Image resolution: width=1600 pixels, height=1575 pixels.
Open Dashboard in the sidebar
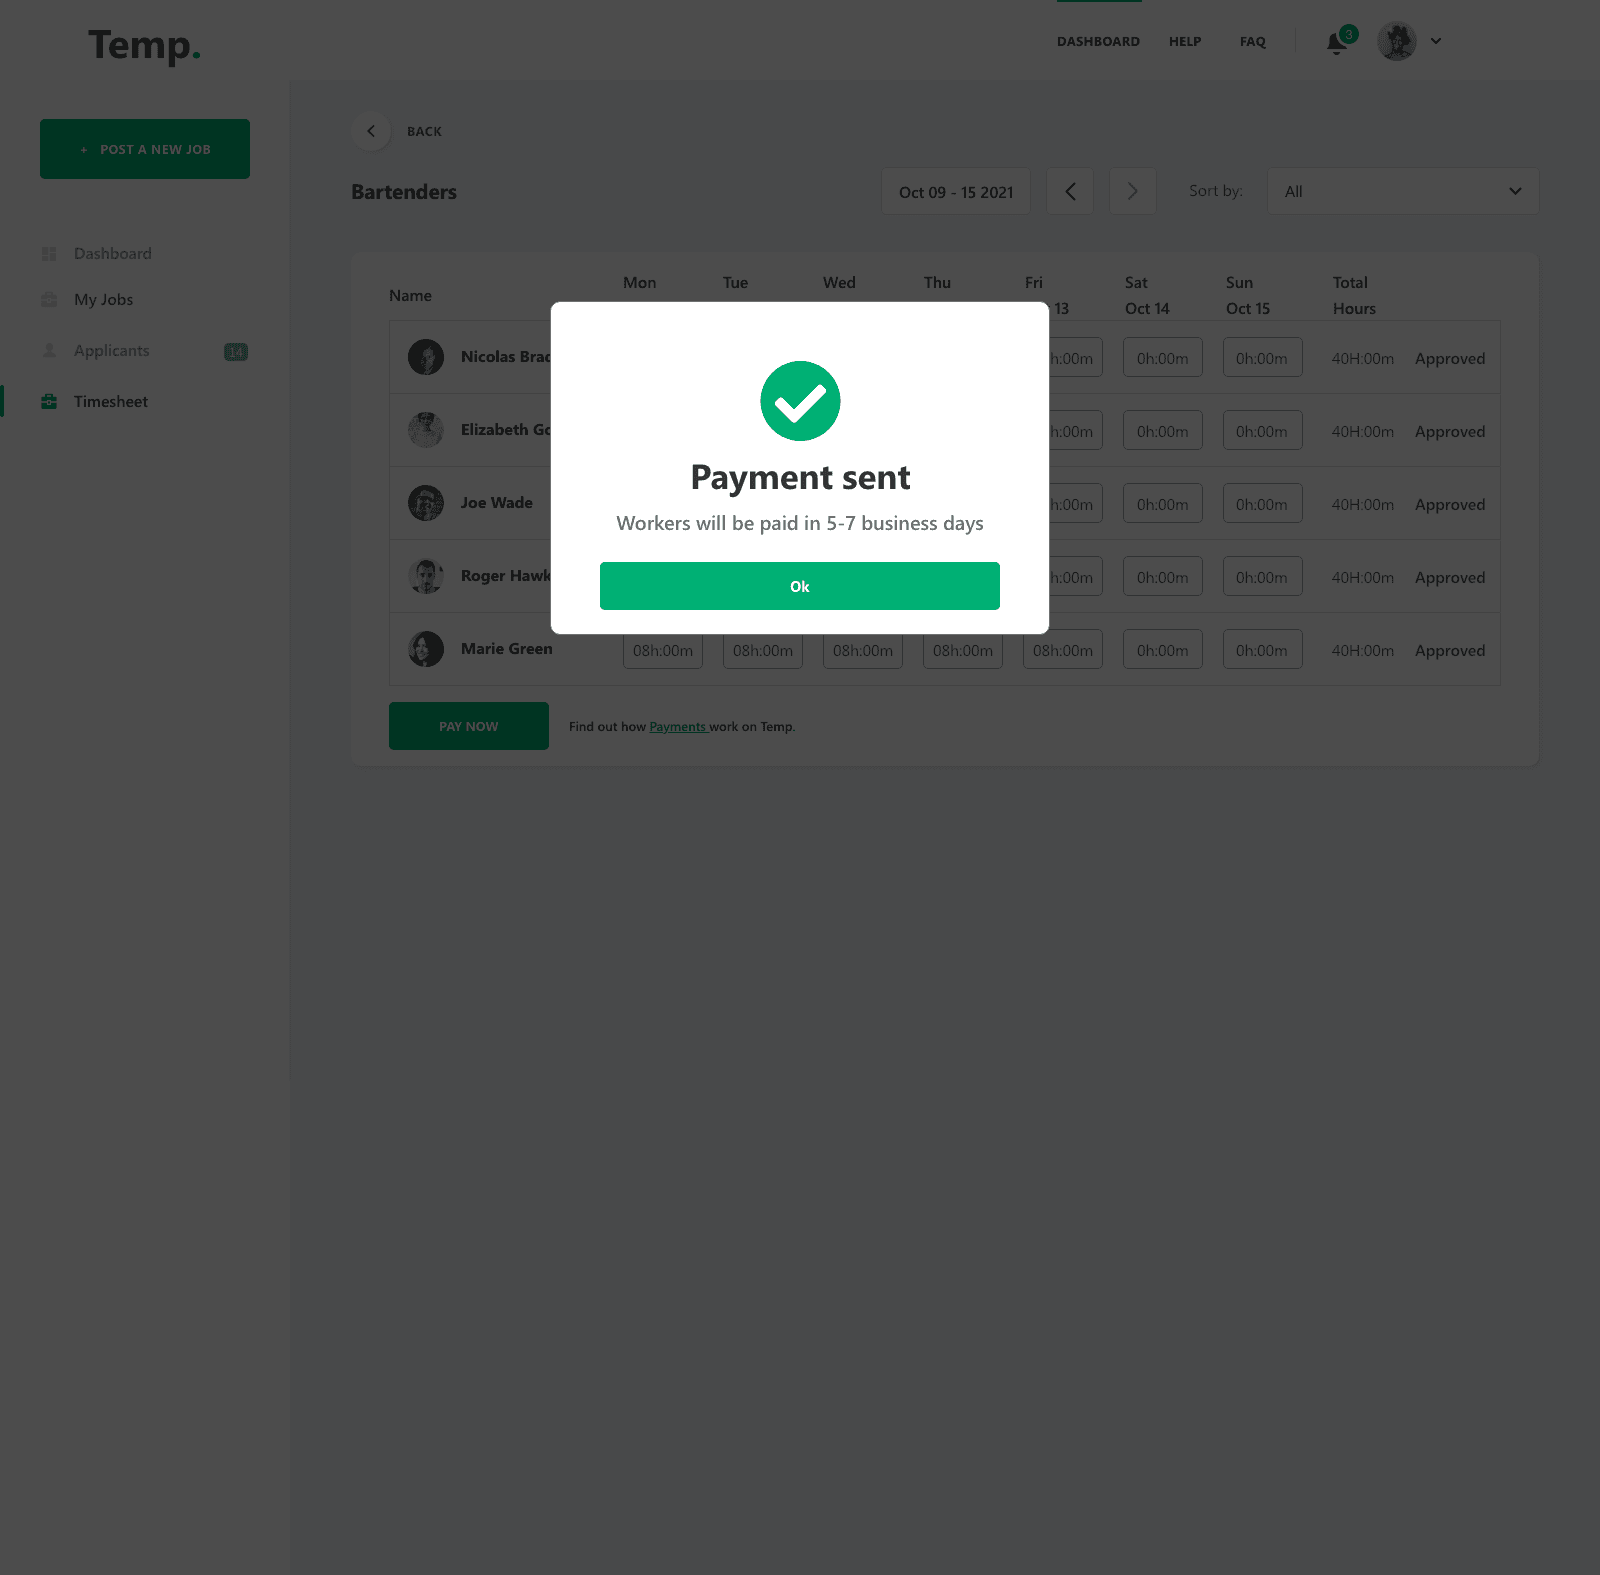tap(112, 253)
